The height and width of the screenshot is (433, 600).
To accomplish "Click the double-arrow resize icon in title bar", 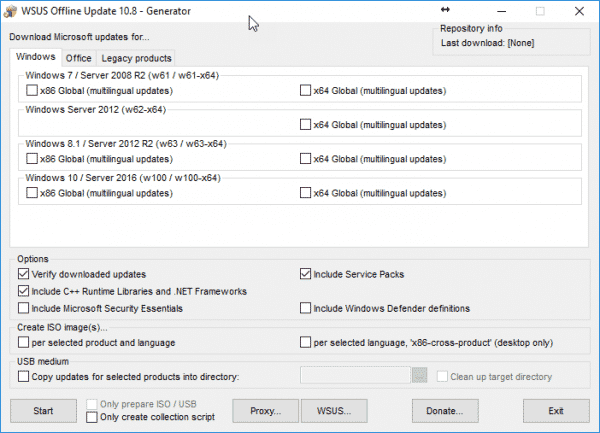I will coord(445,10).
